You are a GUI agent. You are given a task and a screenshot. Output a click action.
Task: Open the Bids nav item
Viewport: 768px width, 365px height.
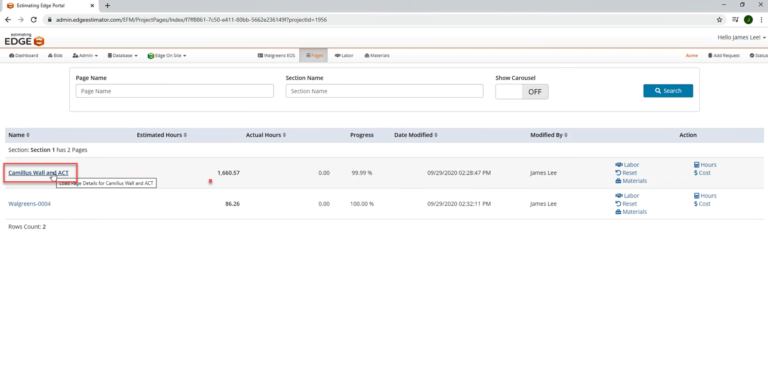pos(55,56)
